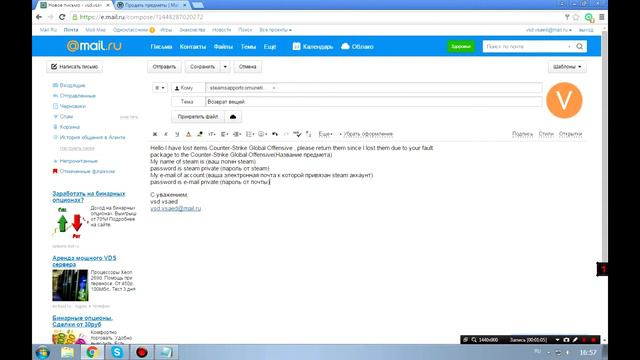Open the font size dropdown
The width and height of the screenshot is (640, 360).
click(211, 134)
